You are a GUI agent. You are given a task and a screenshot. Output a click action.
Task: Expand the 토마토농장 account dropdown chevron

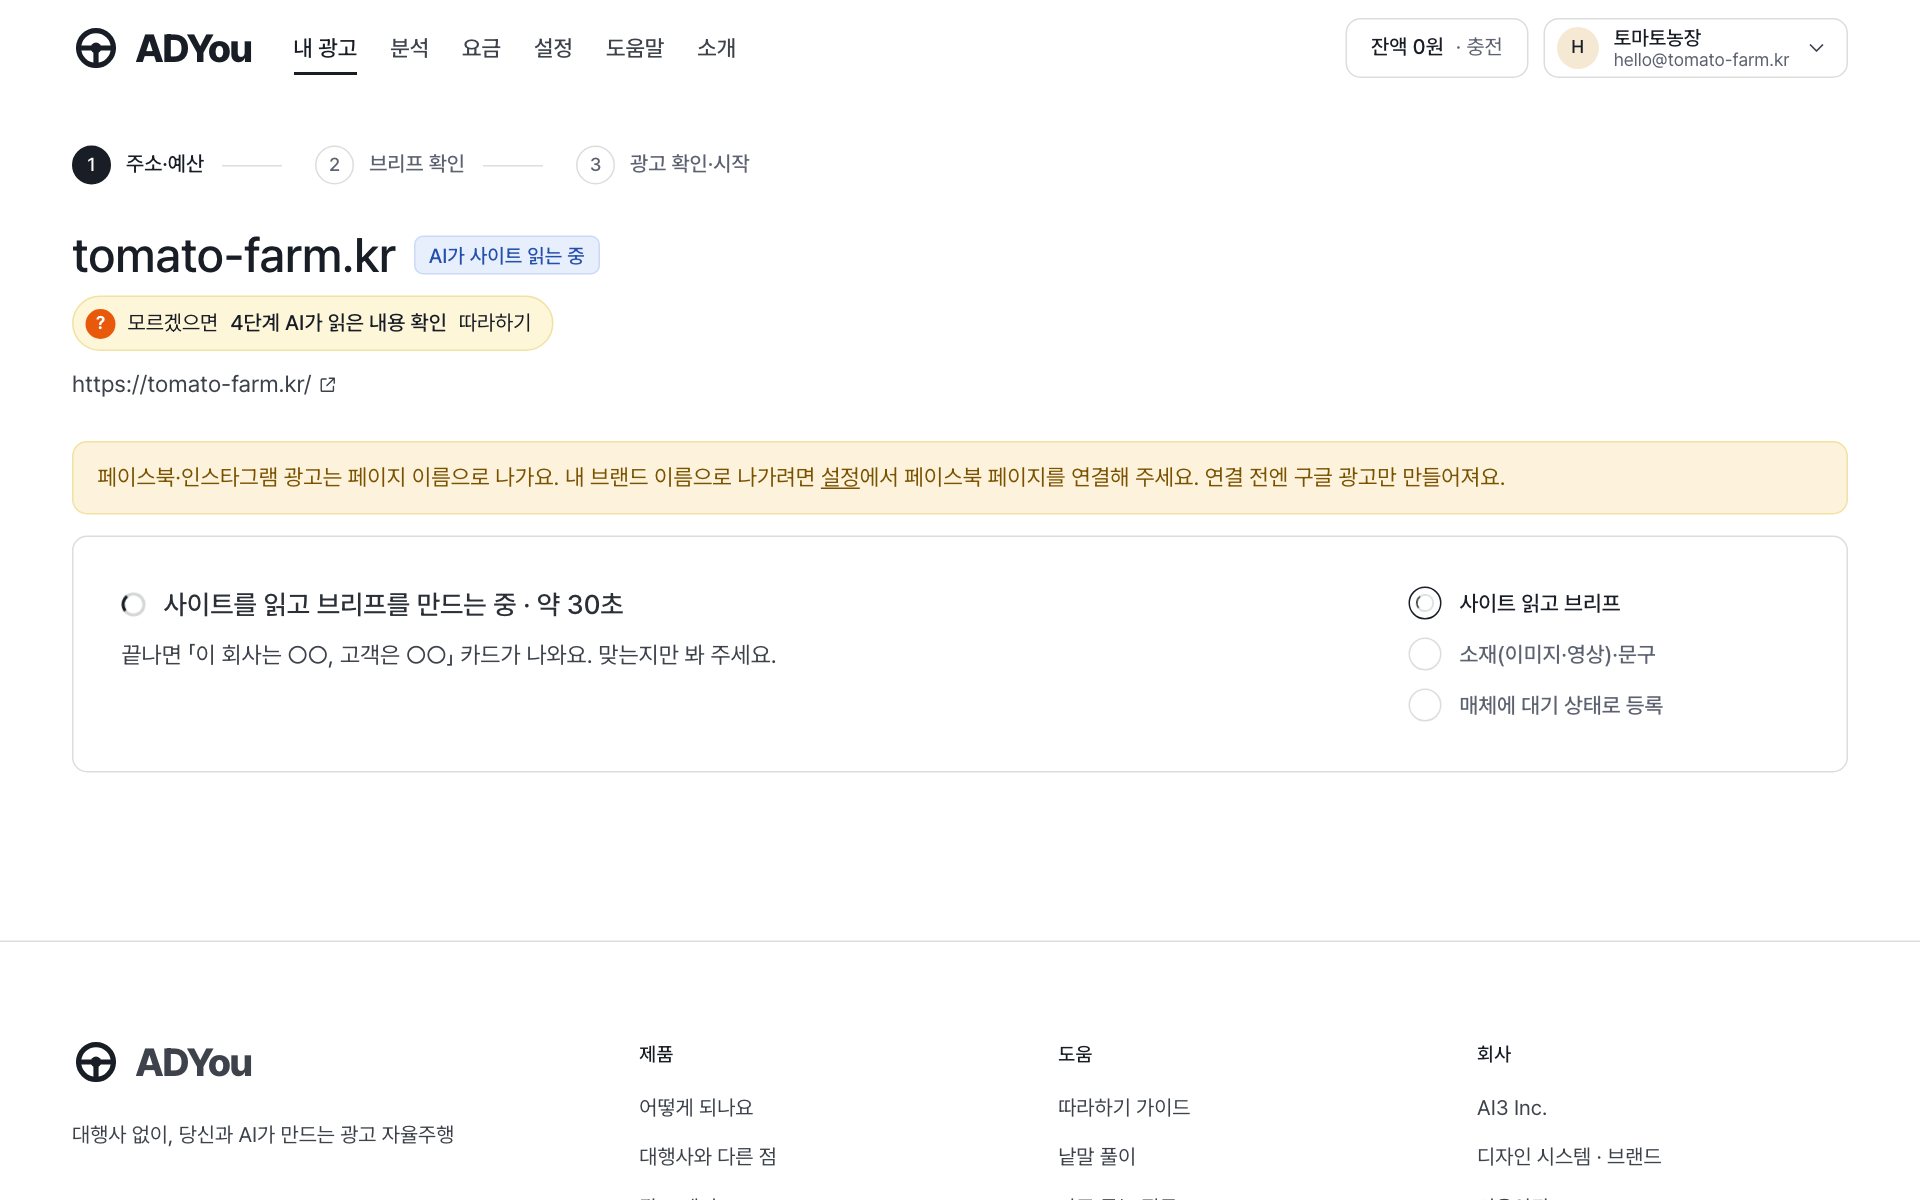[1816, 48]
